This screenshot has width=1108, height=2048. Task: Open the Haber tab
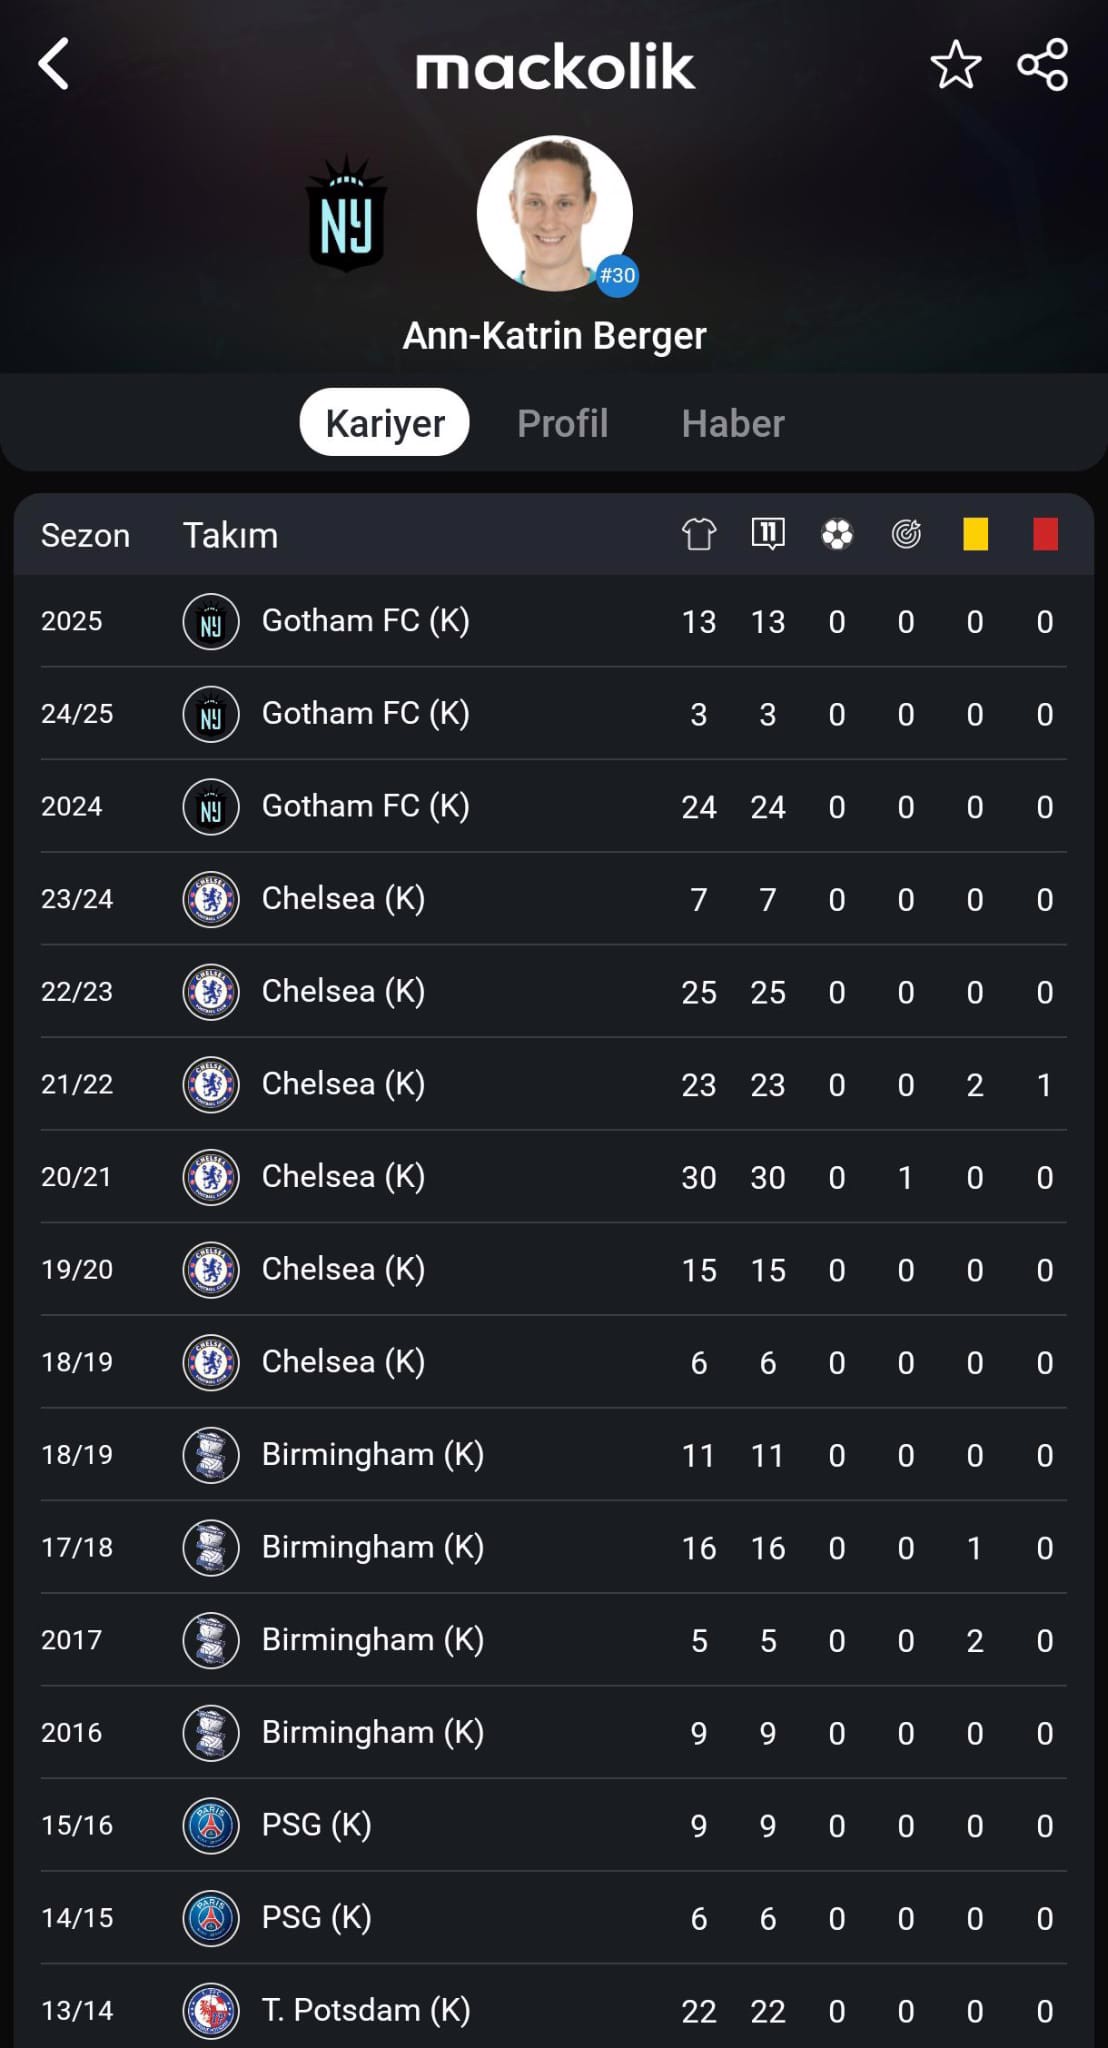(733, 423)
